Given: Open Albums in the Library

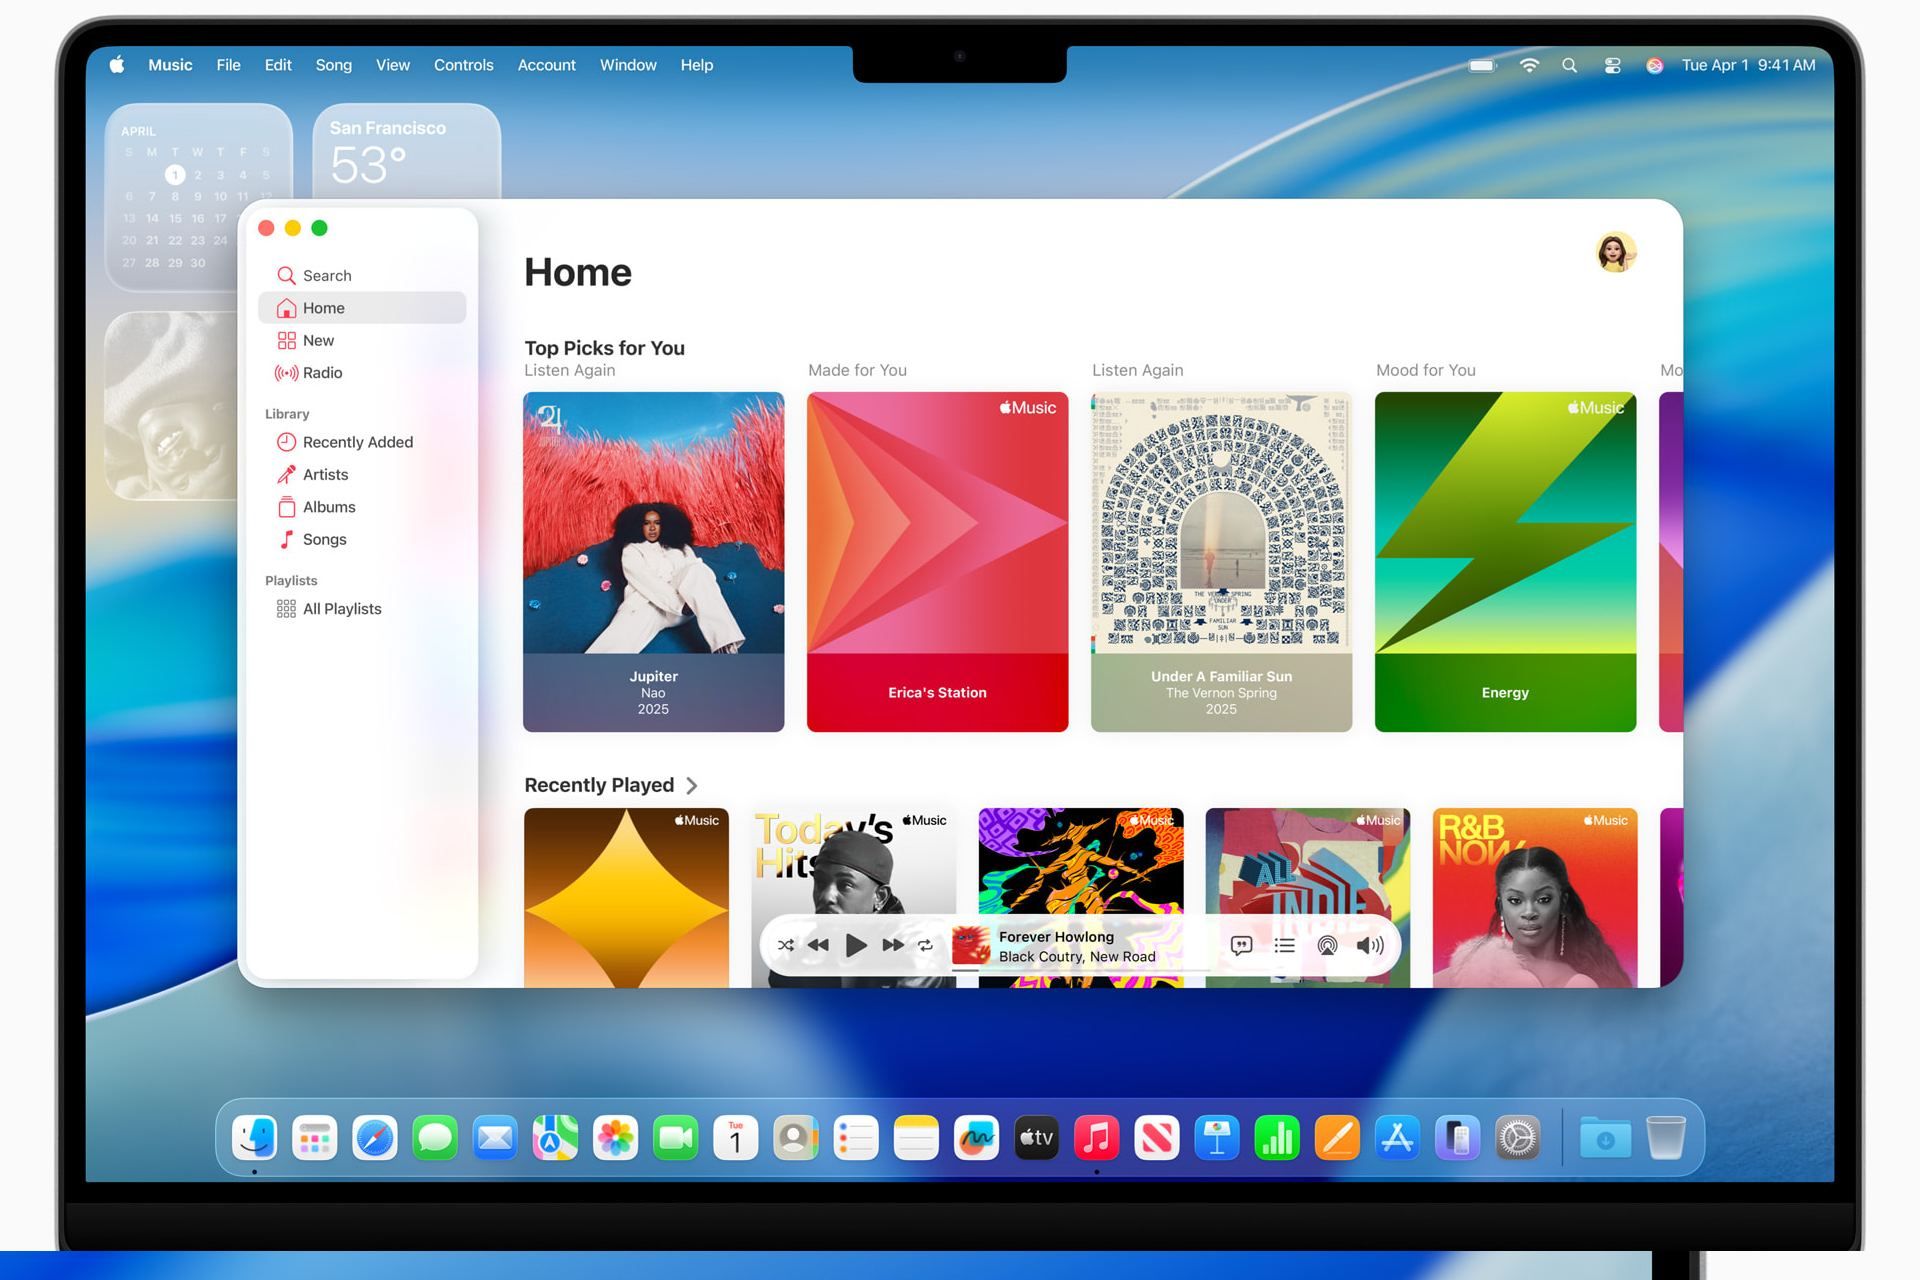Looking at the screenshot, I should point(362,507).
